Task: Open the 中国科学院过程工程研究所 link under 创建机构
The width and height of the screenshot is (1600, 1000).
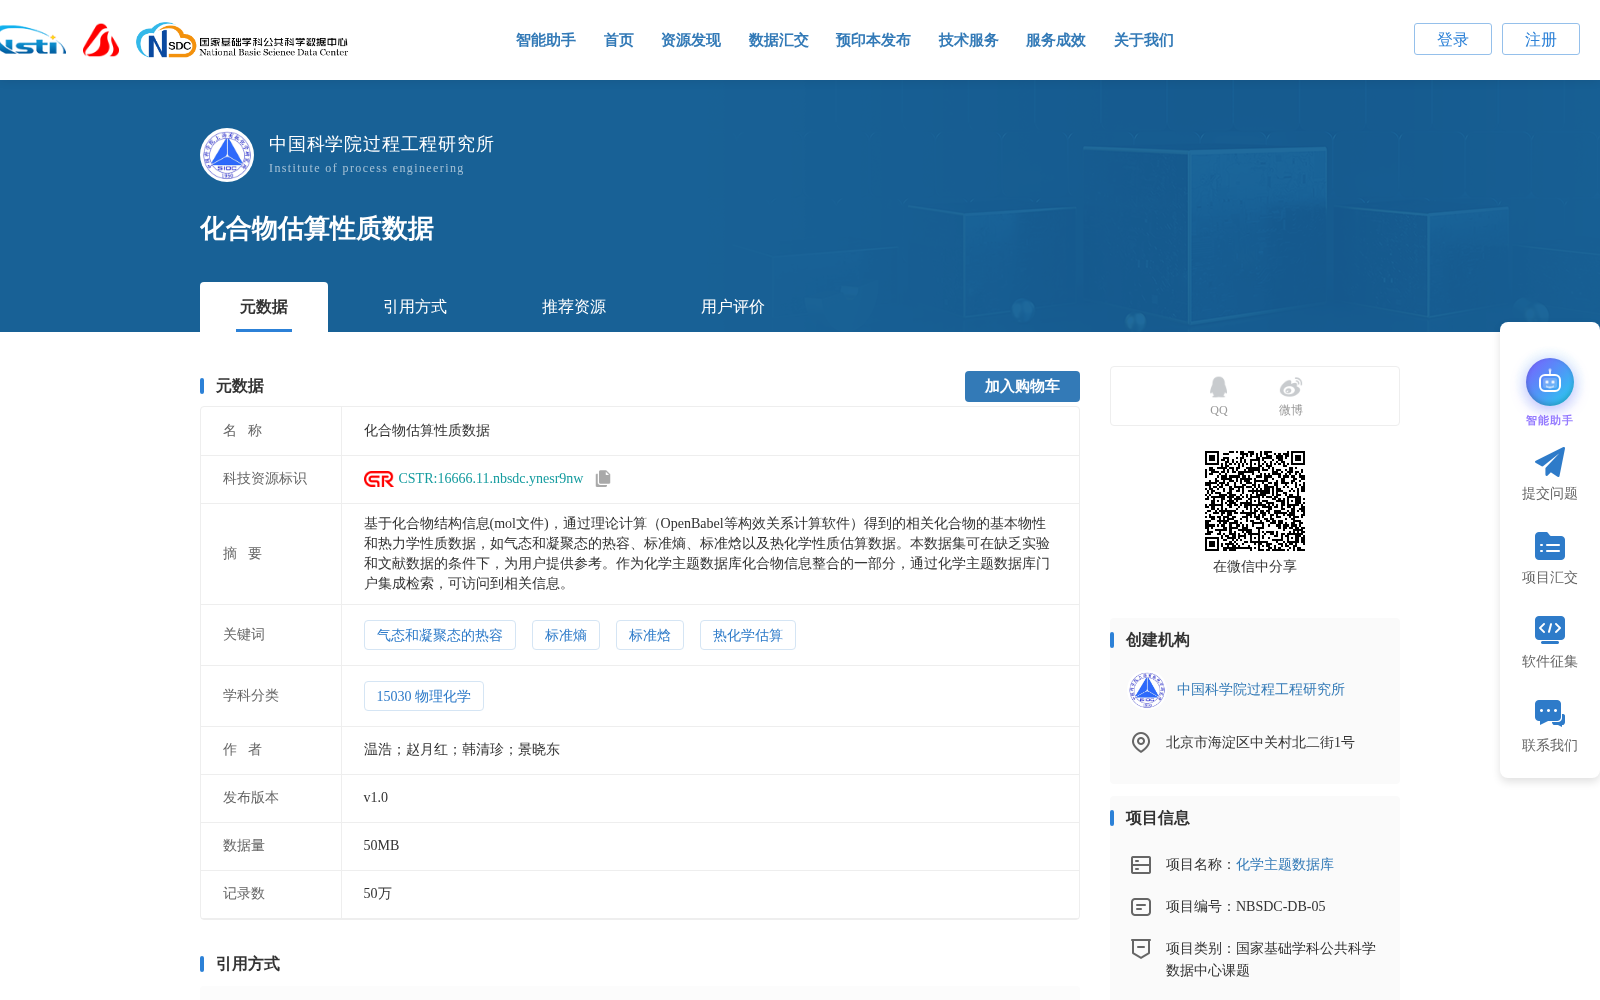Action: point(1260,690)
